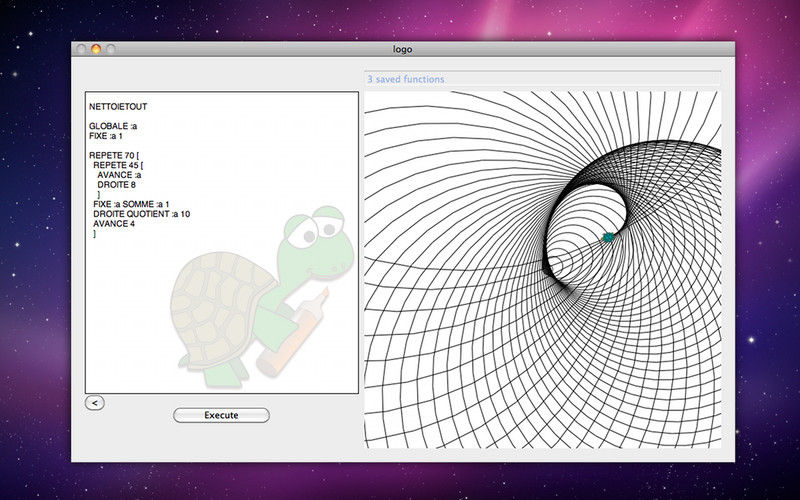This screenshot has height=500, width=800.
Task: Click the DROITE 8 line
Action: 116,184
